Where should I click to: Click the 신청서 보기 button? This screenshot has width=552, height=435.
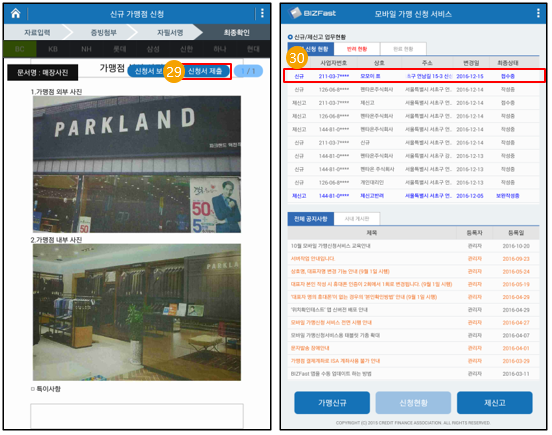(x=148, y=71)
